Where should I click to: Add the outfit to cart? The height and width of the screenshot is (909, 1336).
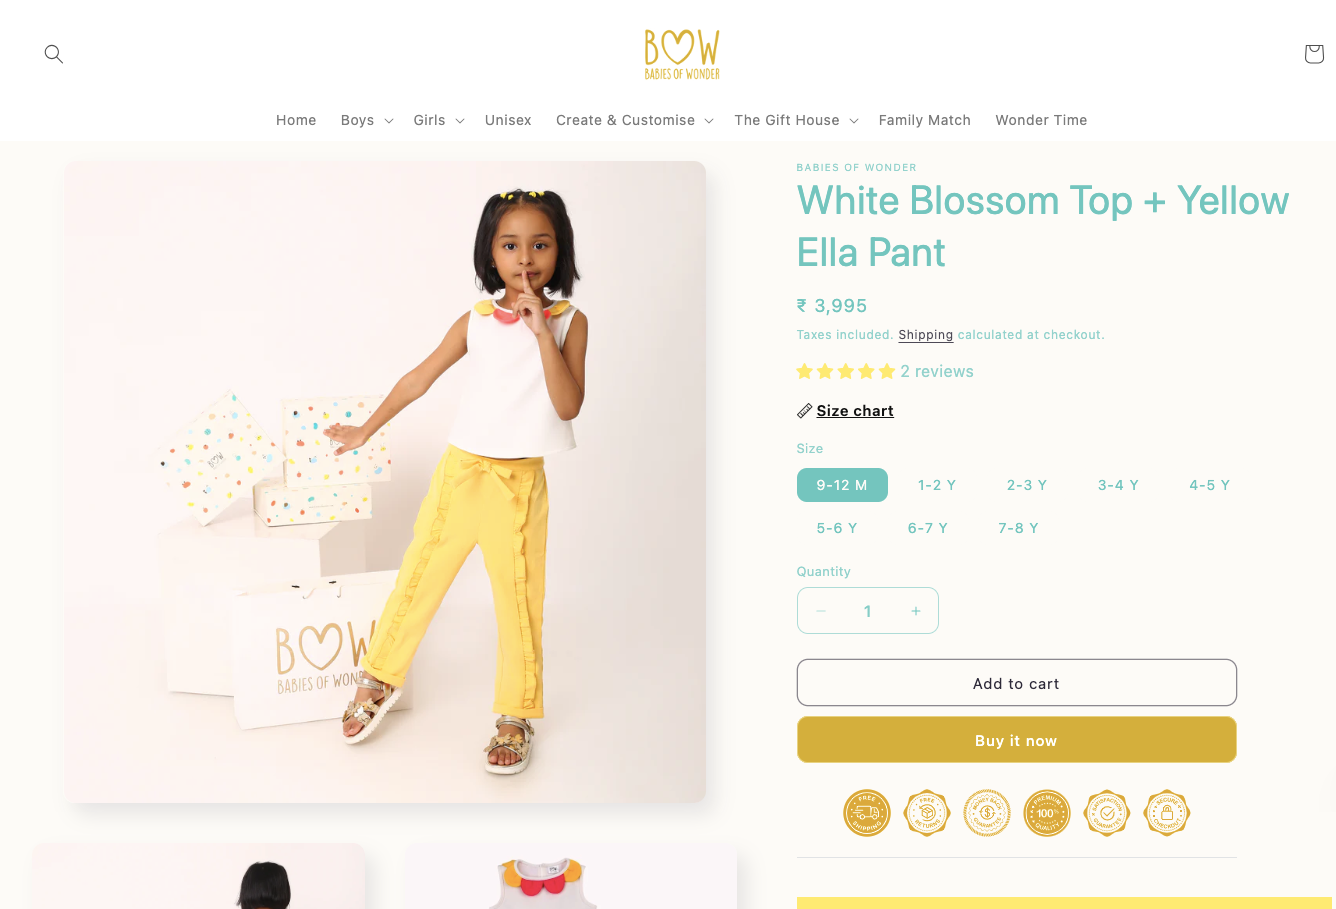(x=1016, y=683)
